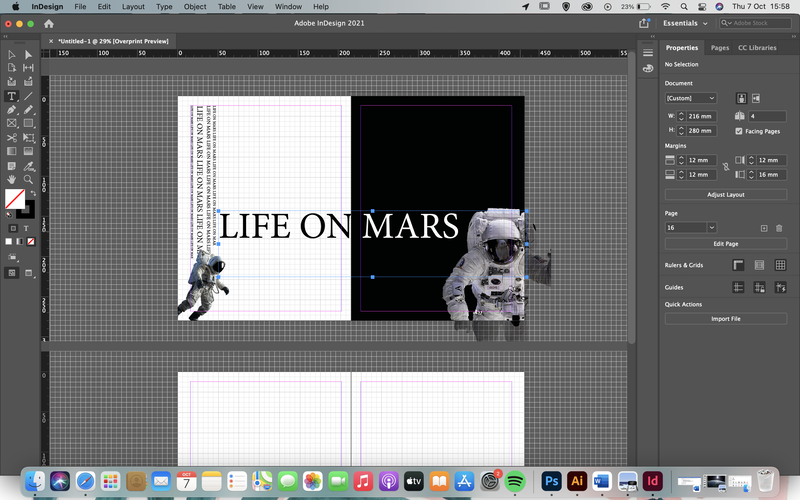800x500 pixels.
Task: Click the fill color swatch
Action: (x=15, y=199)
